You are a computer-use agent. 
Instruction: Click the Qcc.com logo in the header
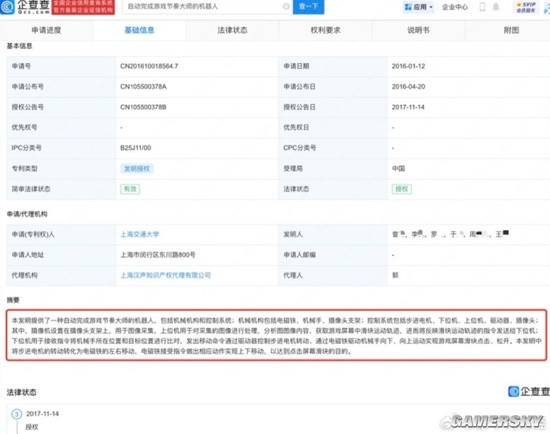coord(25,6)
